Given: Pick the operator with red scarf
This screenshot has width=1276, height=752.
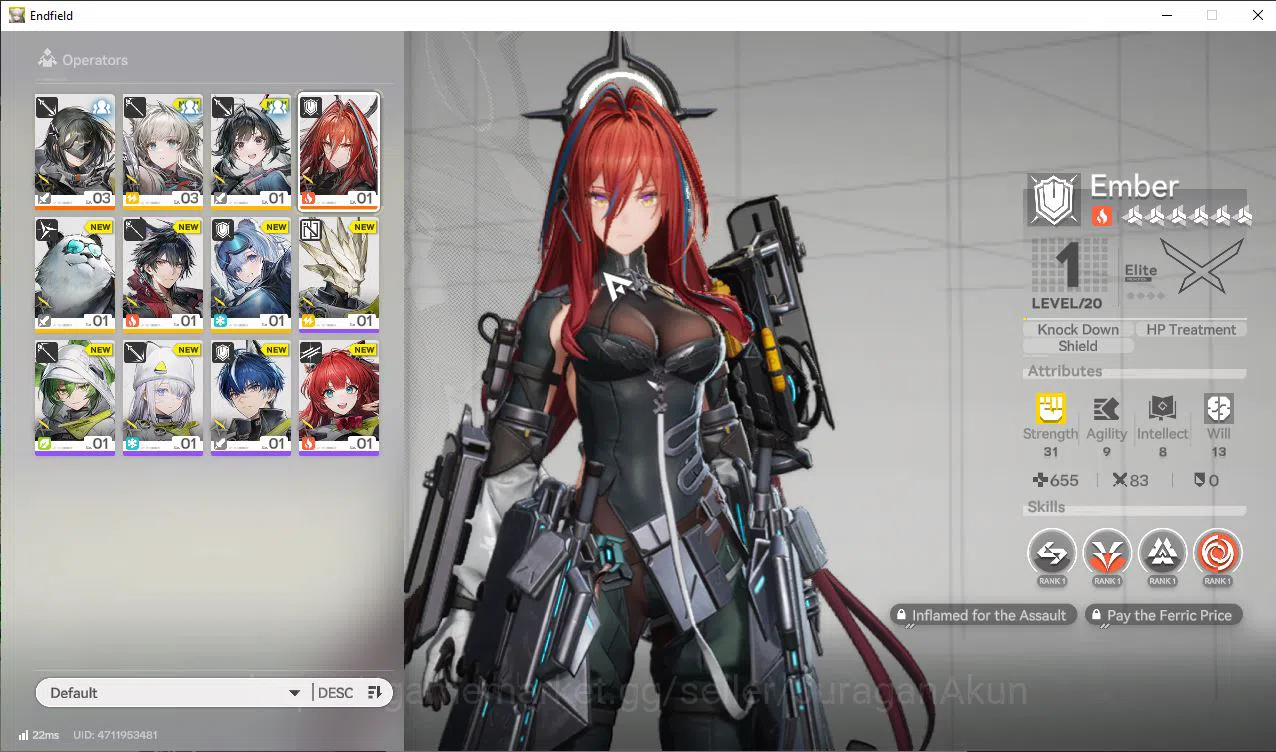Looking at the screenshot, I should pos(163,275).
